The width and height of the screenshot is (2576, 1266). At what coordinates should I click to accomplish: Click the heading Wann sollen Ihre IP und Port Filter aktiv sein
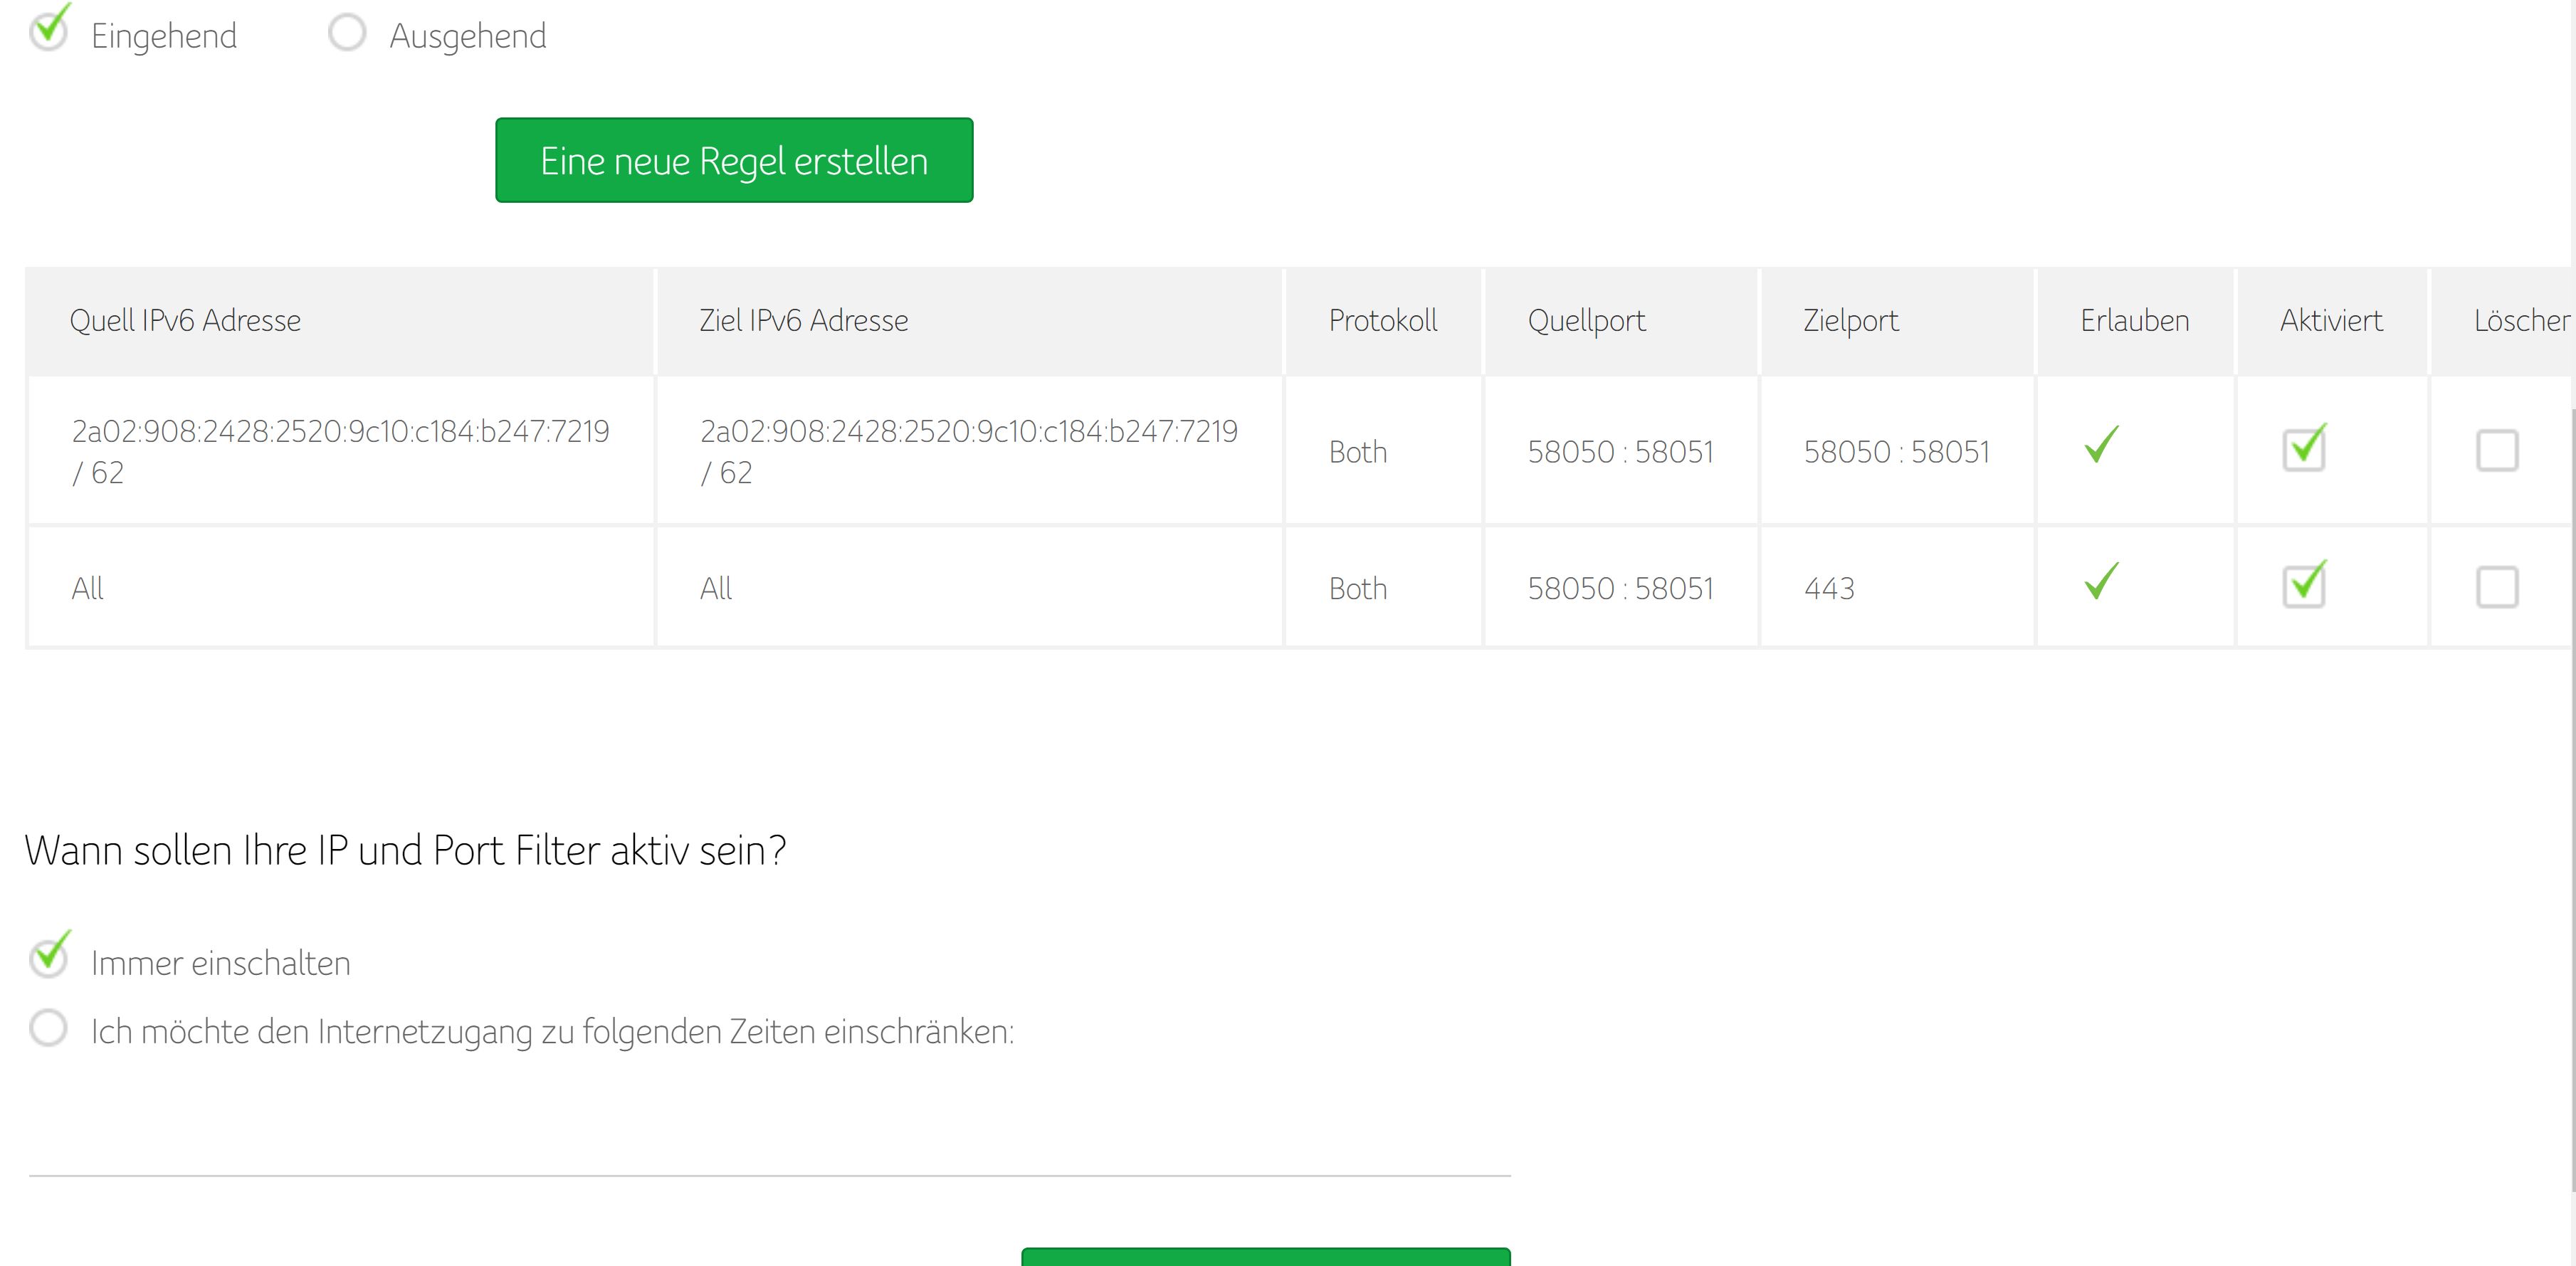click(405, 850)
